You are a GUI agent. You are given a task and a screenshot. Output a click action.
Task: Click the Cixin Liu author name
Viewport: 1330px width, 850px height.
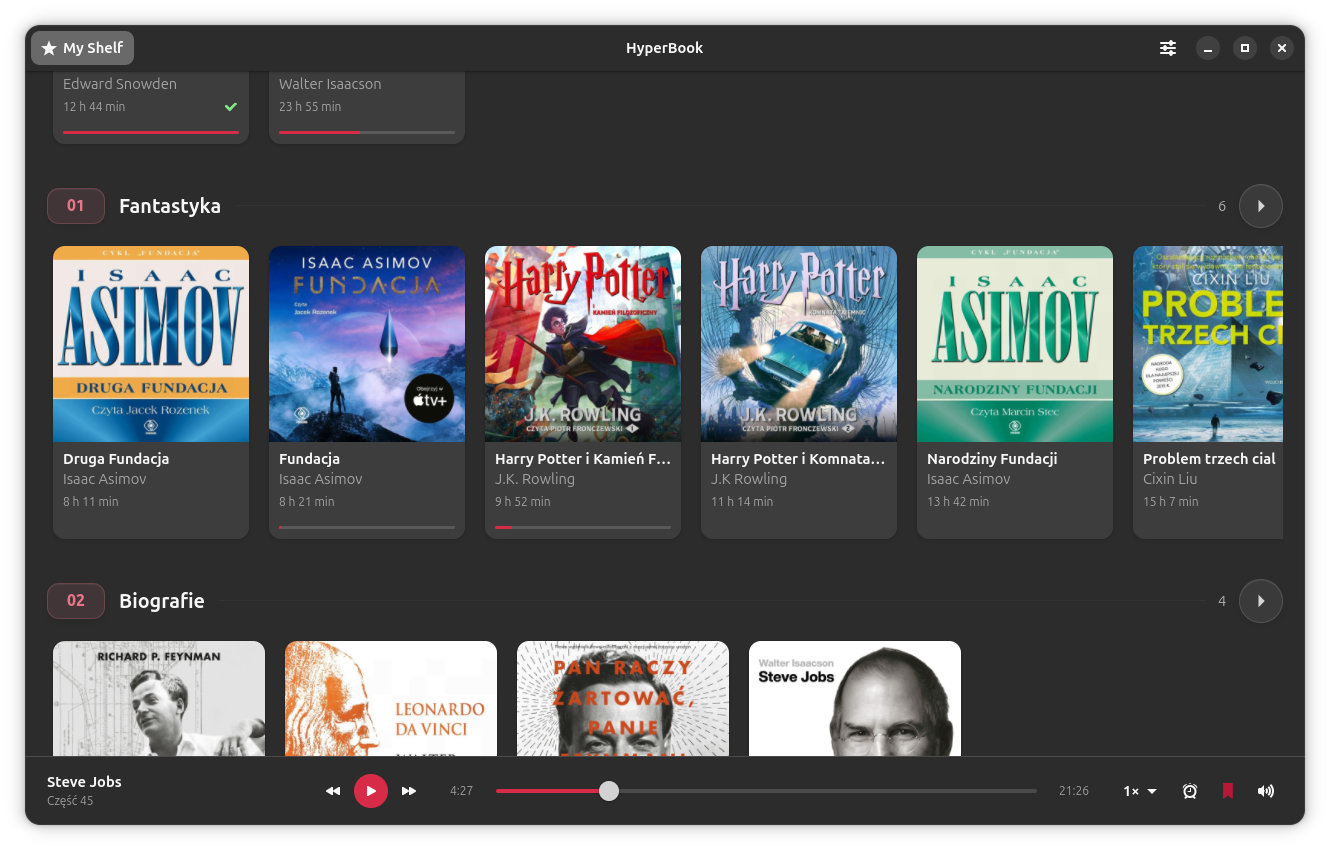1170,479
